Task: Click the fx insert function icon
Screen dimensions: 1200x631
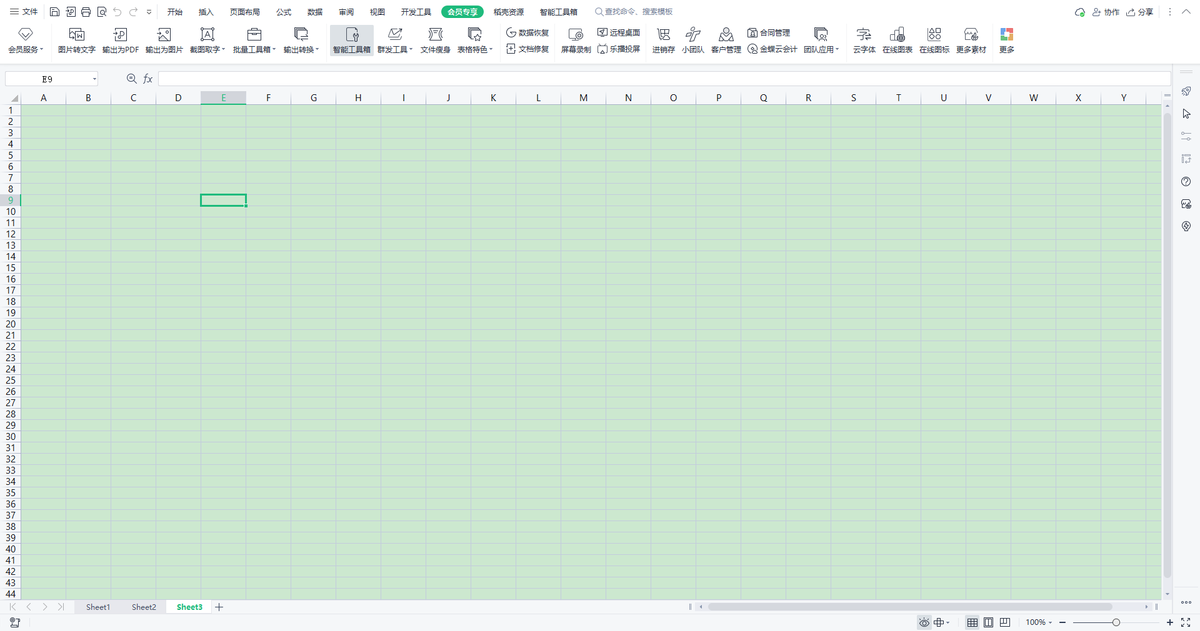Action: tap(148, 78)
